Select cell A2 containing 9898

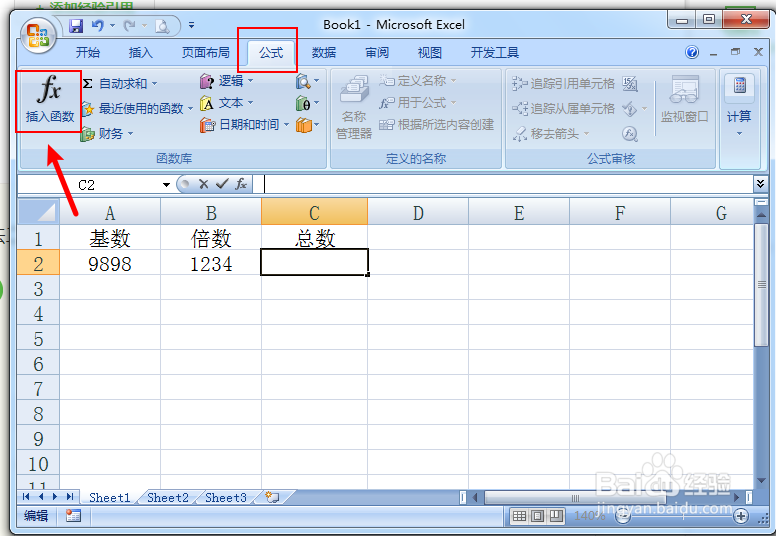110,263
